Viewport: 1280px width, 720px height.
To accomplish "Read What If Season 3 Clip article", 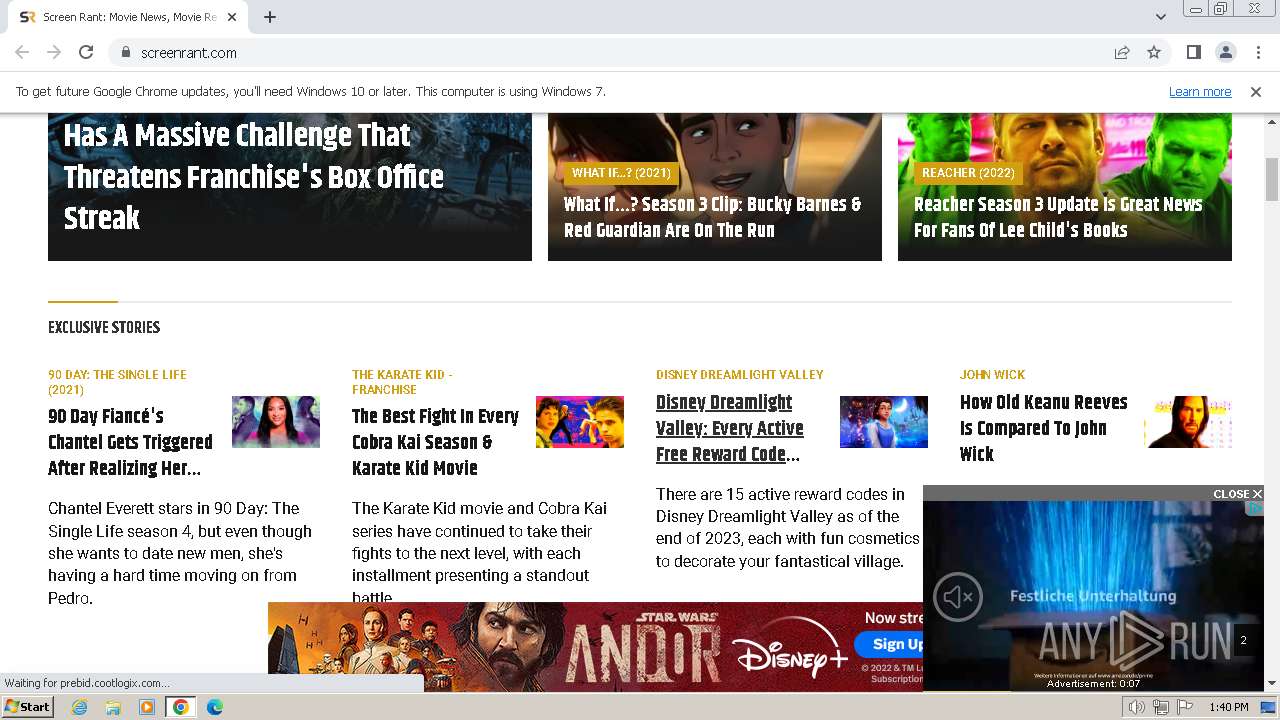I will [x=712, y=217].
